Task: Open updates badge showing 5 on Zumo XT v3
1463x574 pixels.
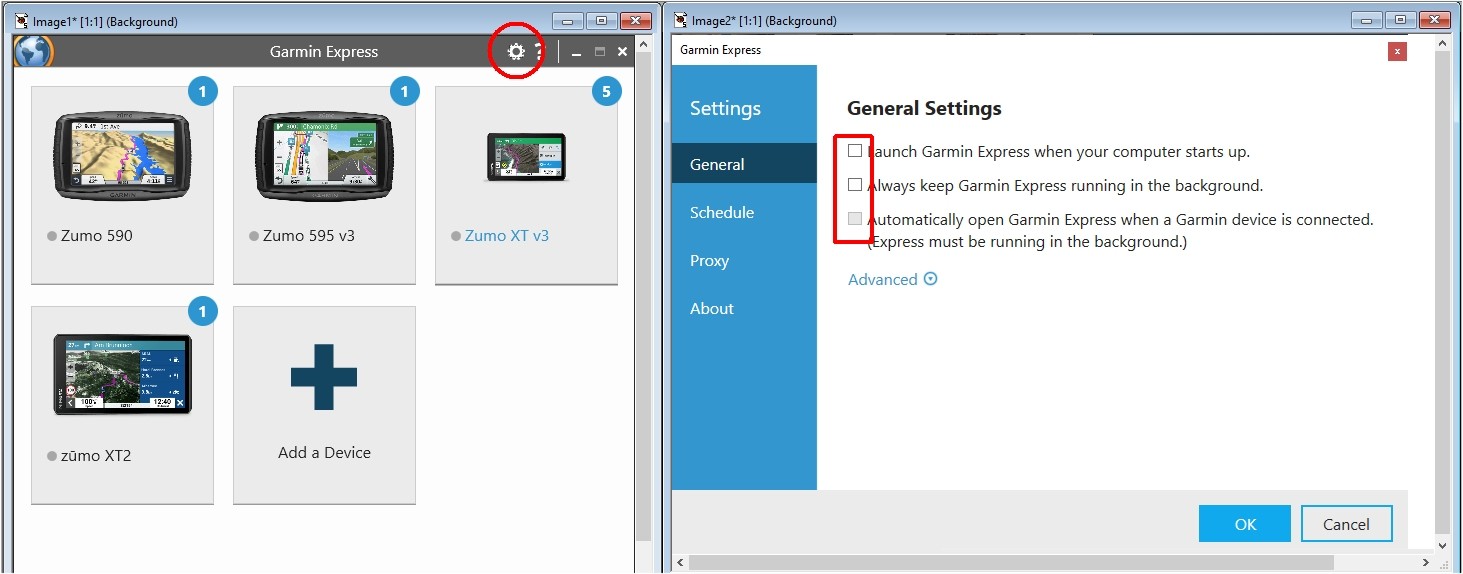Action: (606, 92)
